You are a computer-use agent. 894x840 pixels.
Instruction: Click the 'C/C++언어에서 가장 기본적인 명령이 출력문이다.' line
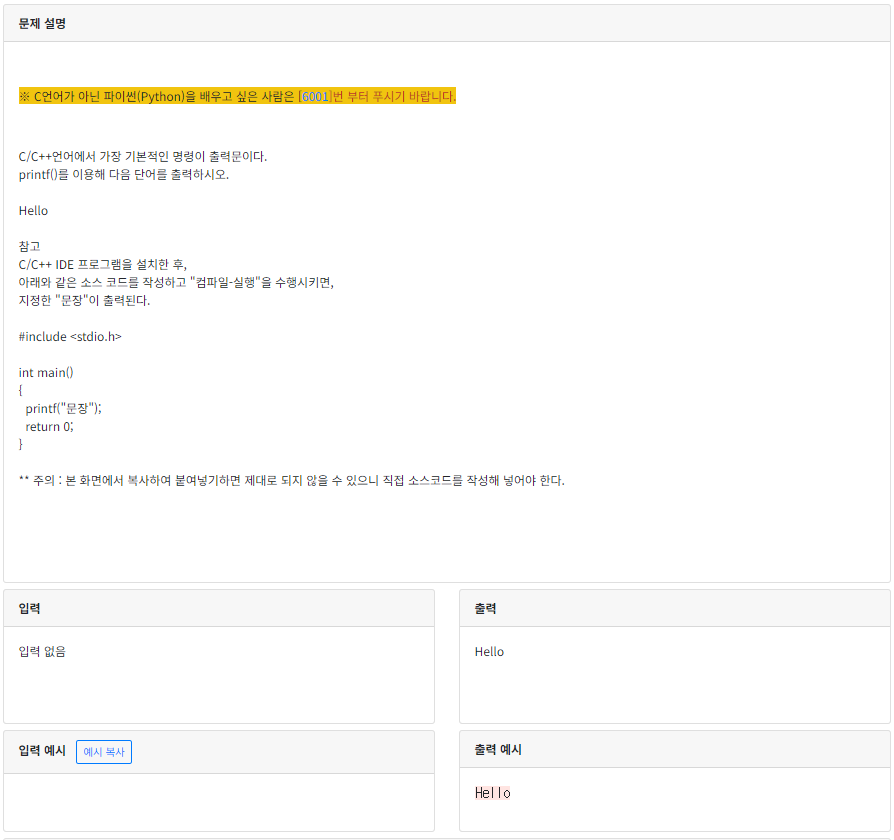(x=143, y=156)
